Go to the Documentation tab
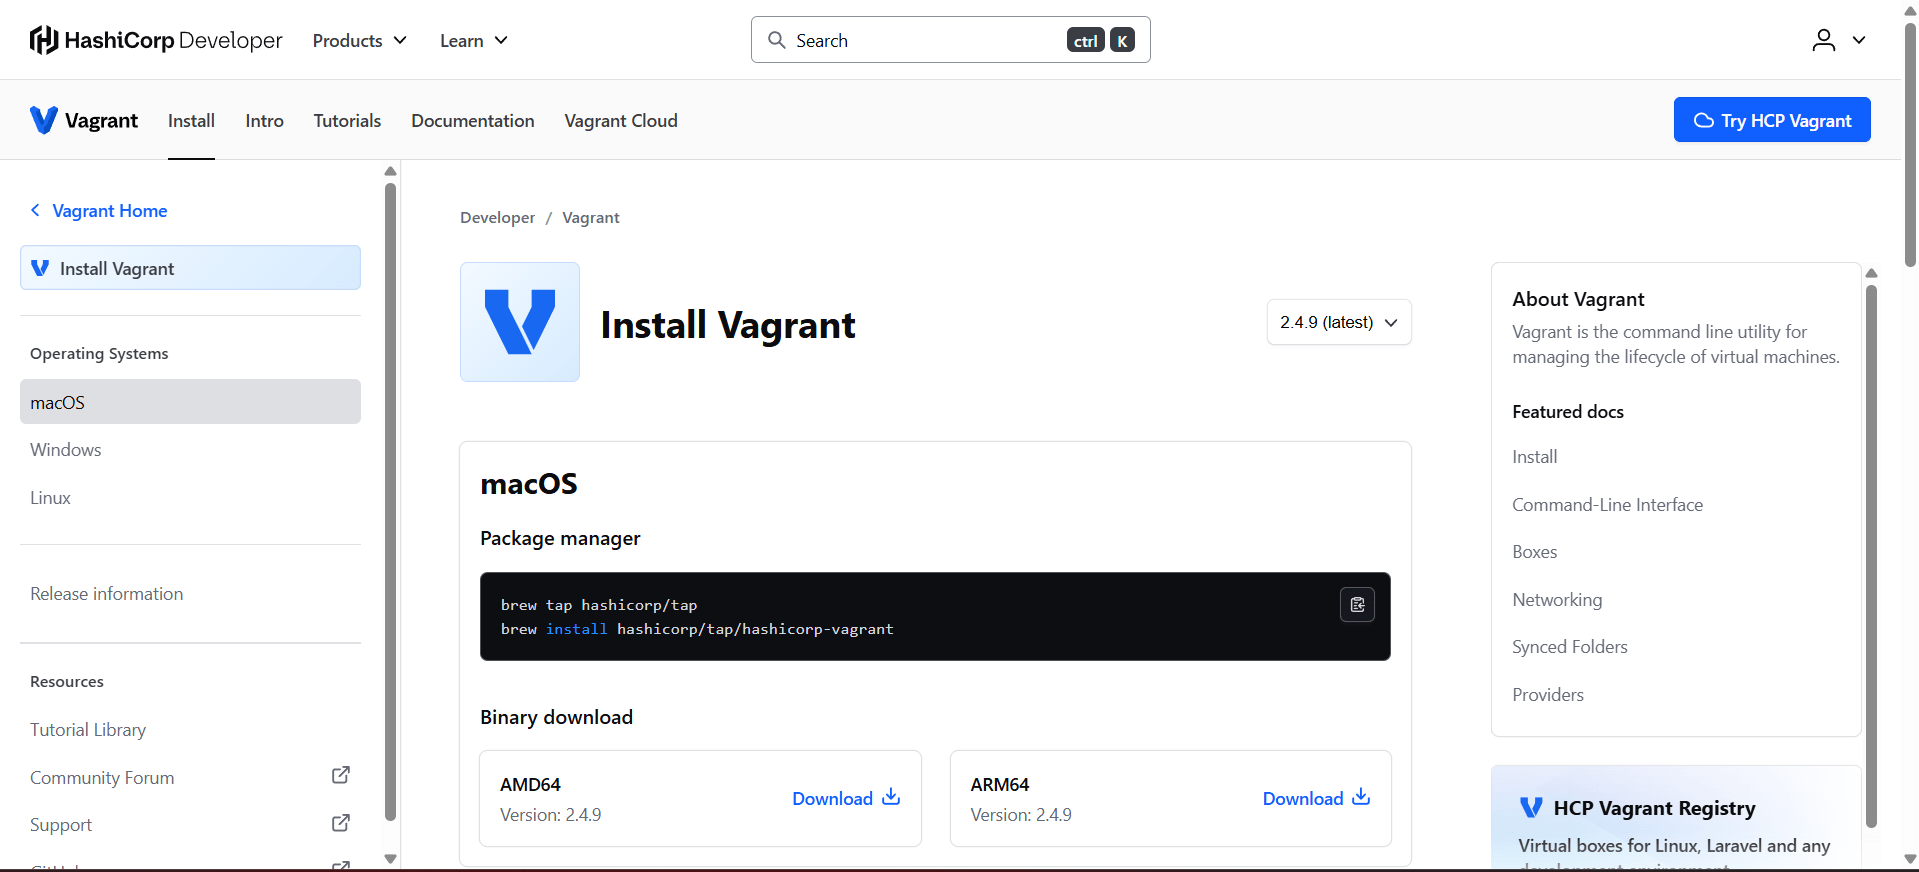The image size is (1919, 872). click(x=473, y=120)
